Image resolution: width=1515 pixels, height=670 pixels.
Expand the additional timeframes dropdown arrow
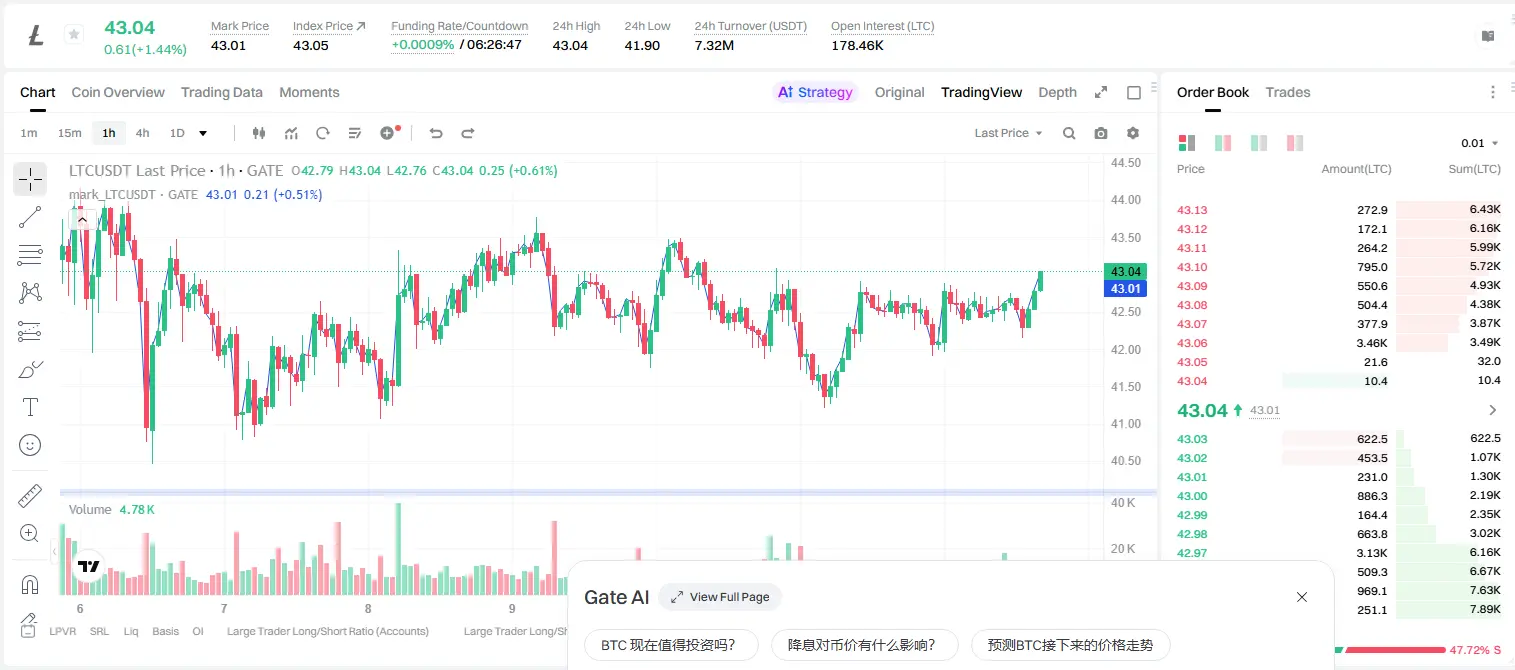point(203,133)
